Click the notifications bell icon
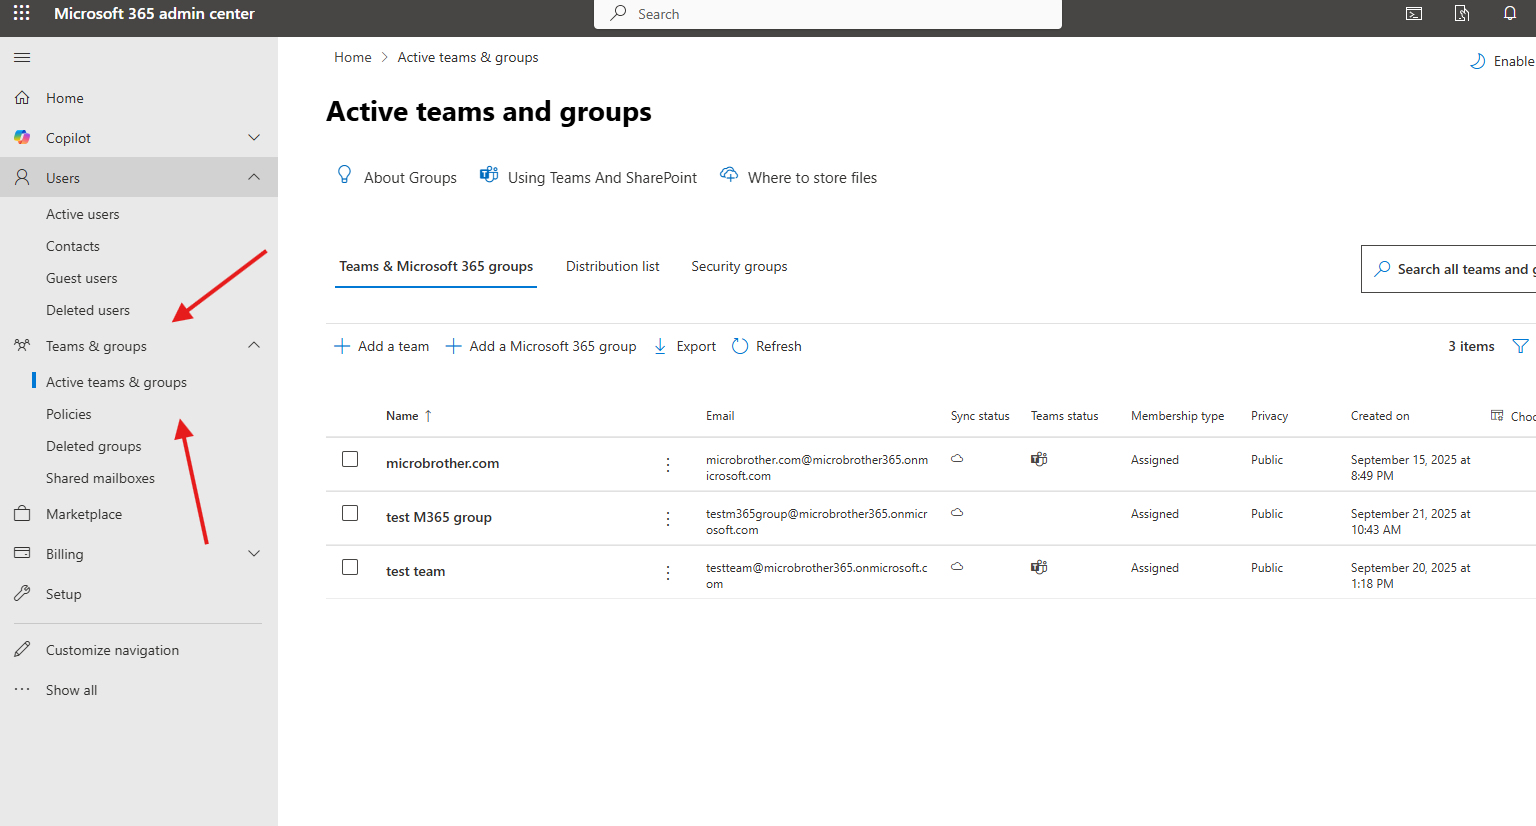Screen dimensions: 1536x826 1510,14
